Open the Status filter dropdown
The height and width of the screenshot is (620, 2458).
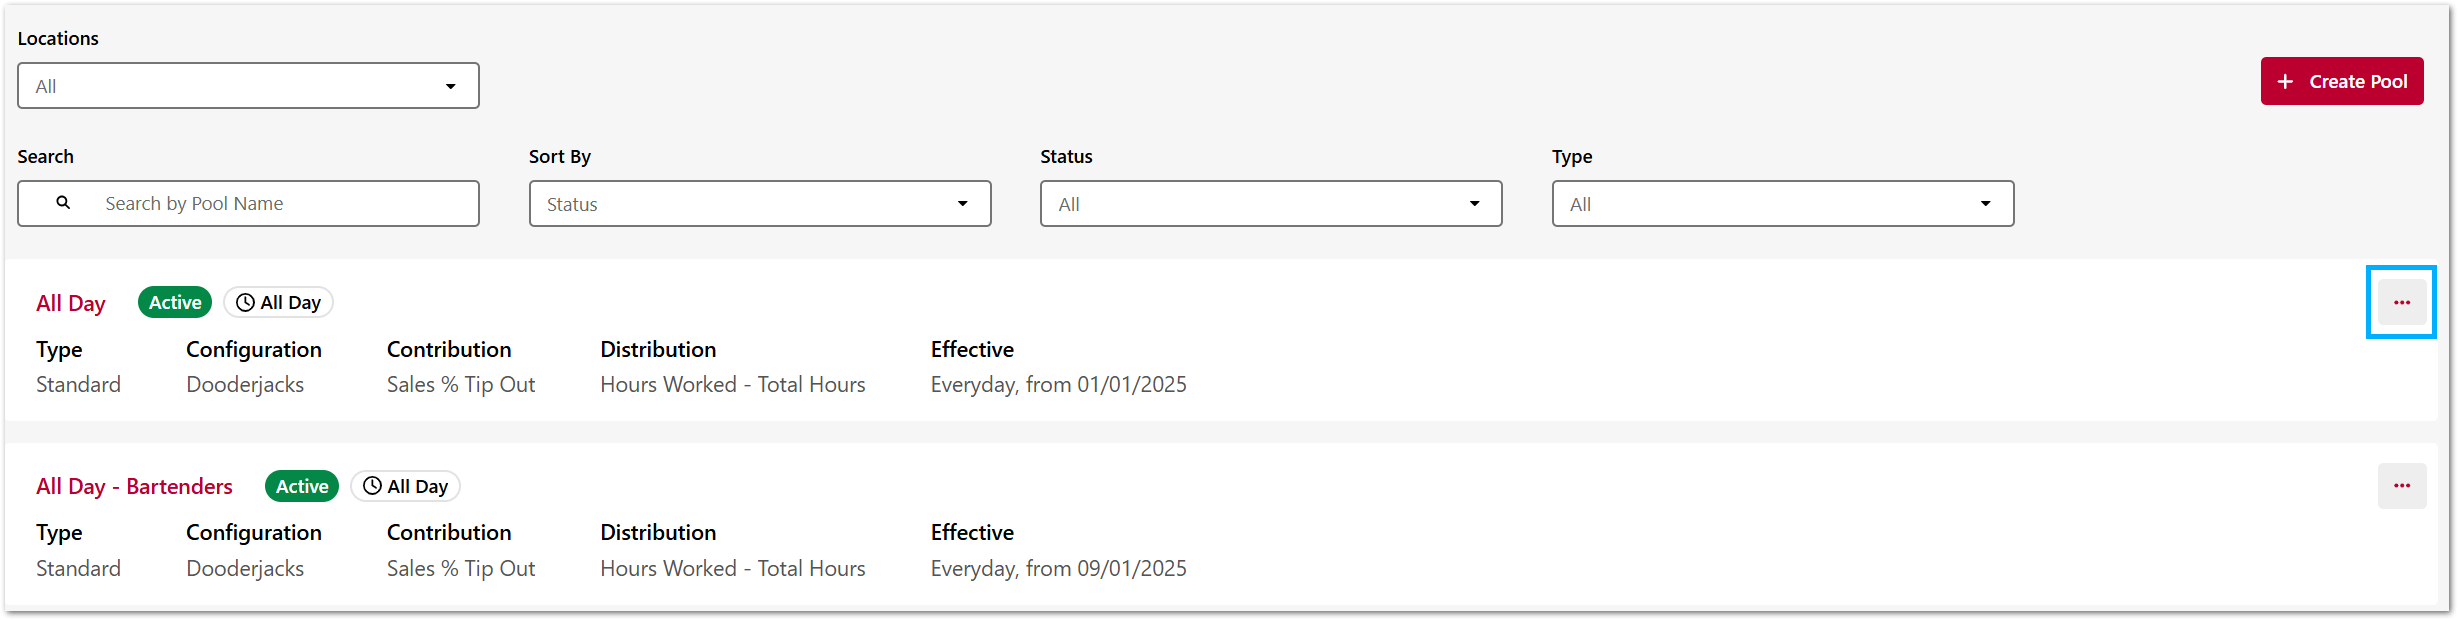coord(1270,204)
